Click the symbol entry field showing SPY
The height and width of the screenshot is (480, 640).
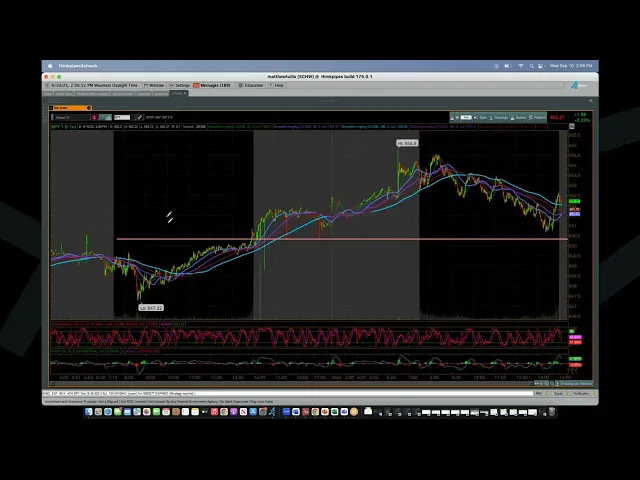coord(122,118)
